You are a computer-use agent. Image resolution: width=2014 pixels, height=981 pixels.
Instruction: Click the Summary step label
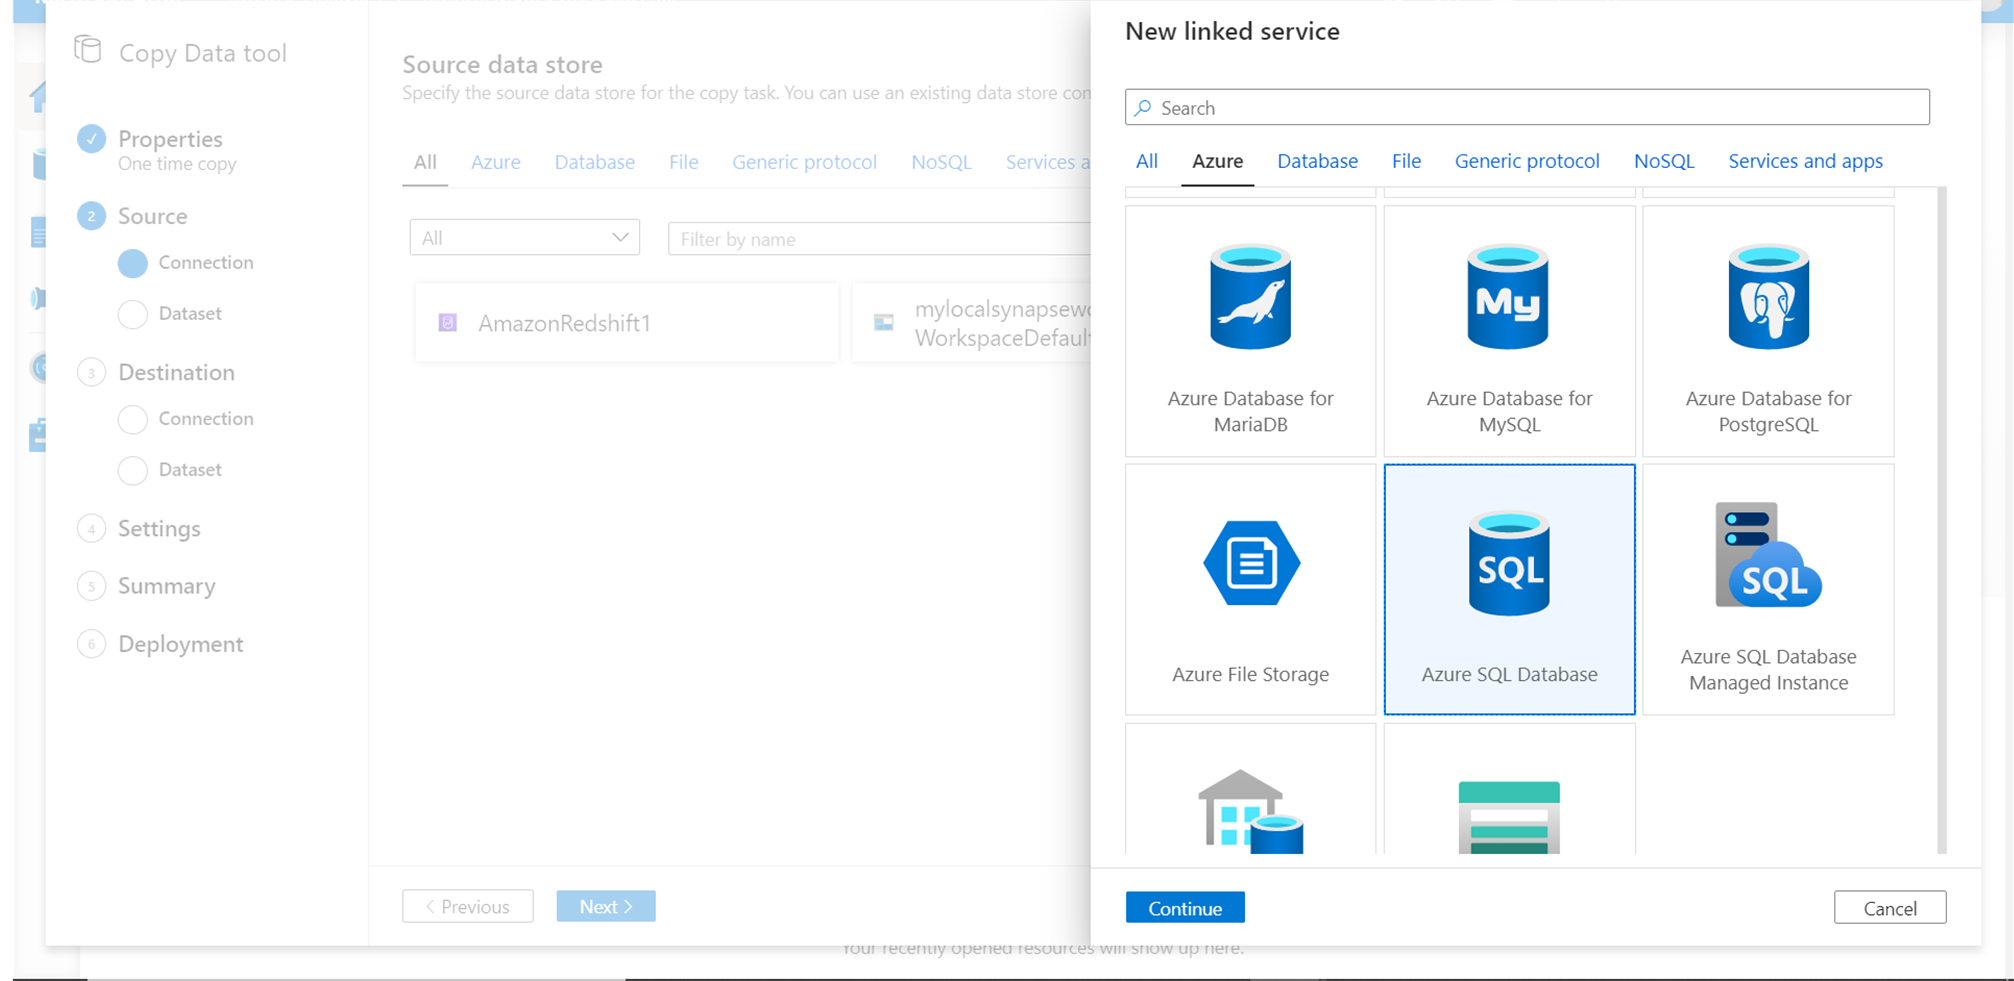(167, 586)
